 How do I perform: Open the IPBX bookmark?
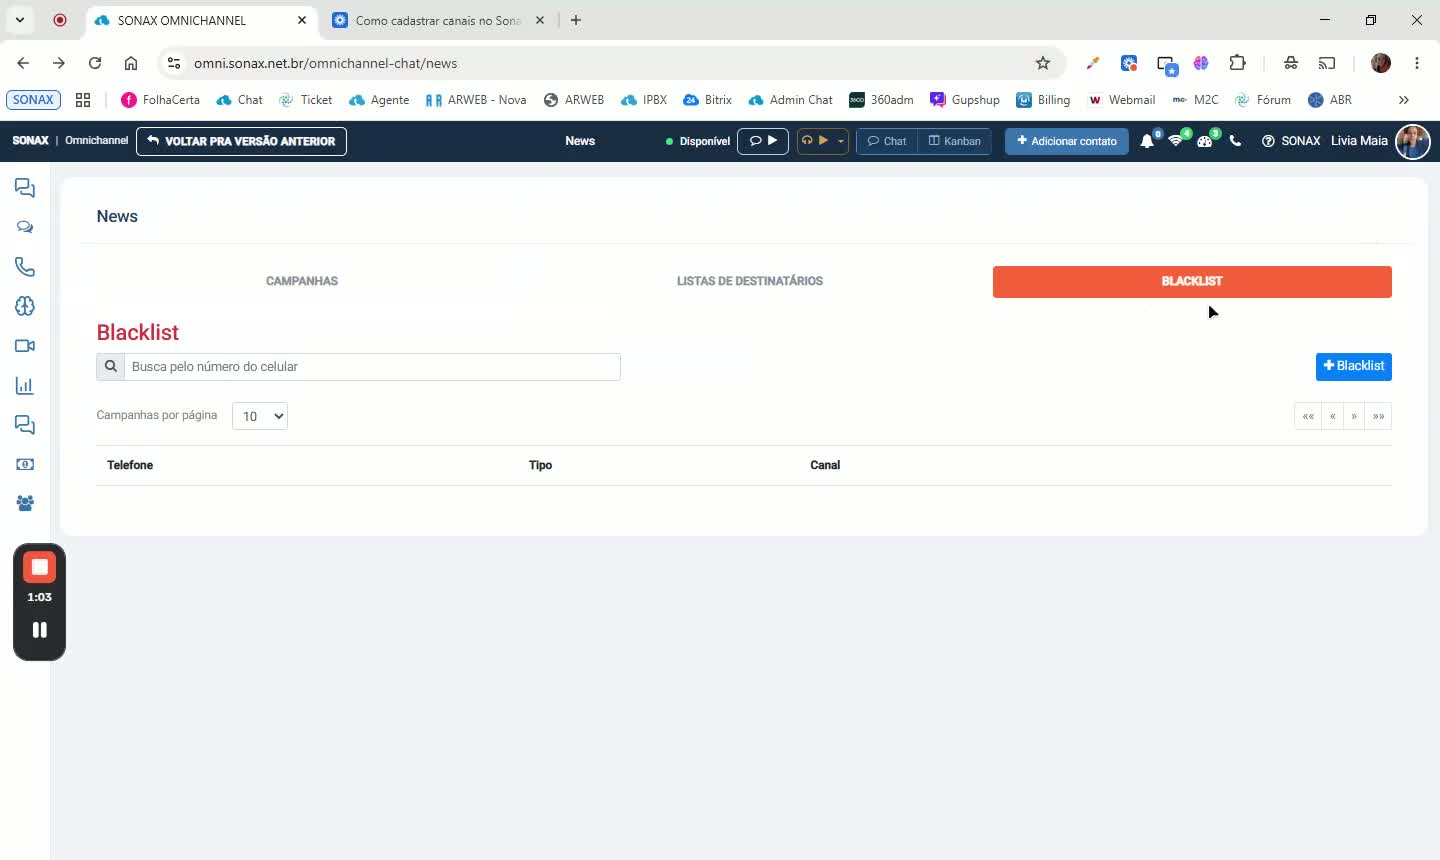[644, 100]
